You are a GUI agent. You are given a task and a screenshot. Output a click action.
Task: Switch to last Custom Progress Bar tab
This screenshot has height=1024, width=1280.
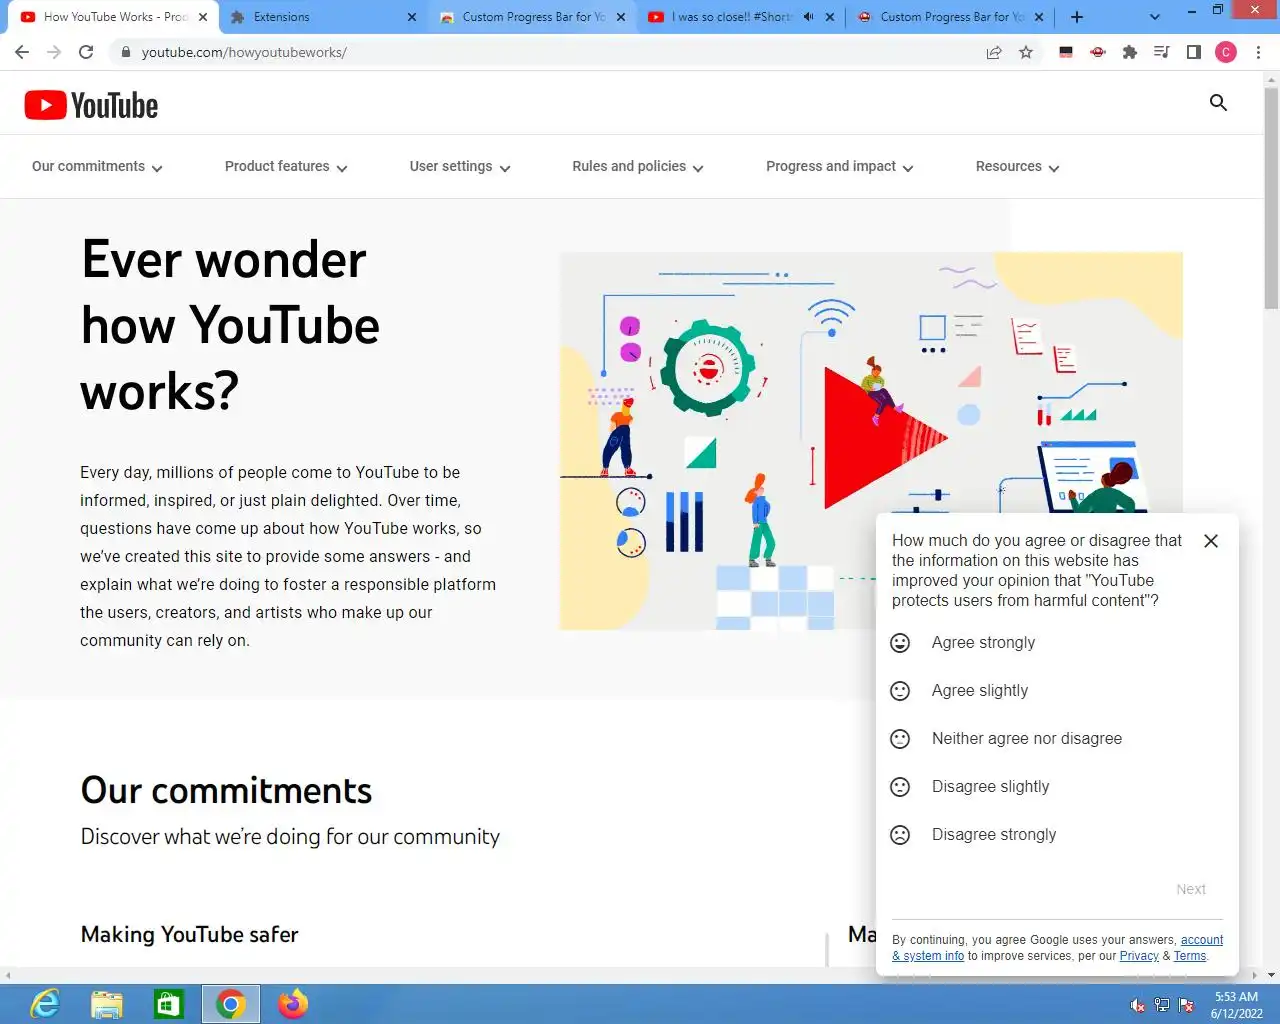pyautogui.click(x=950, y=17)
